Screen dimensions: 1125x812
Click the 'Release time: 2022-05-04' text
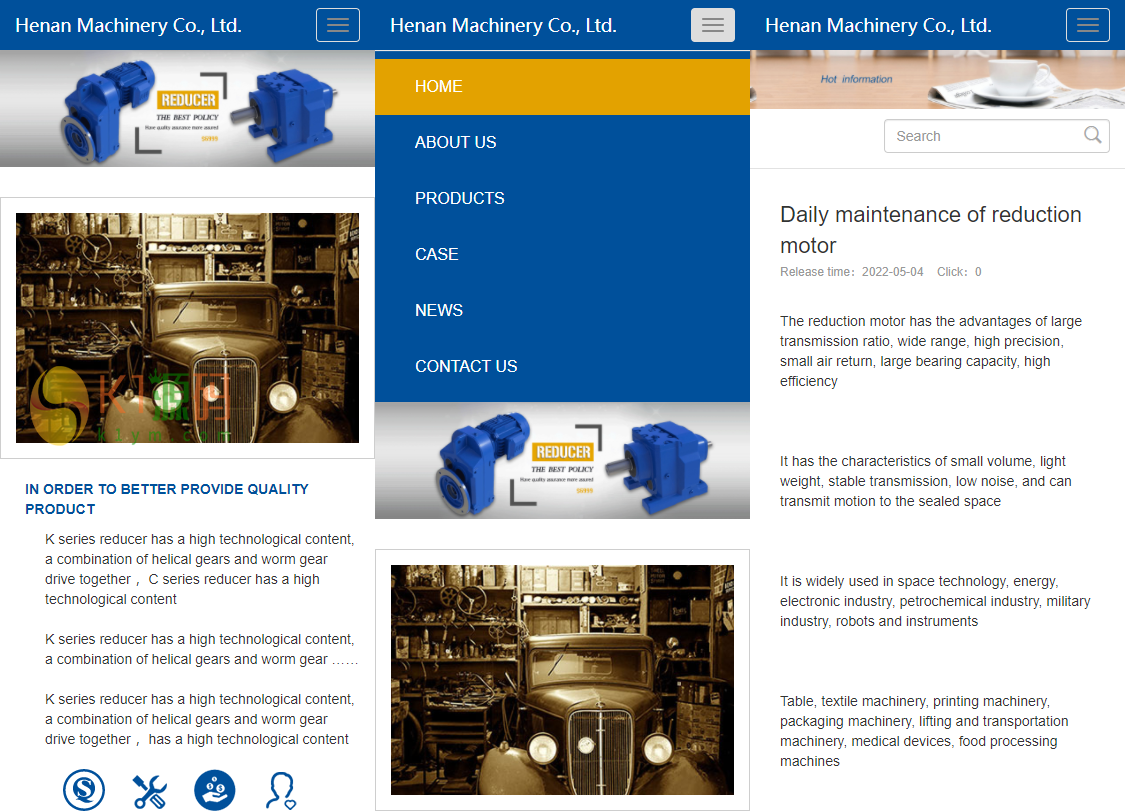tap(852, 272)
